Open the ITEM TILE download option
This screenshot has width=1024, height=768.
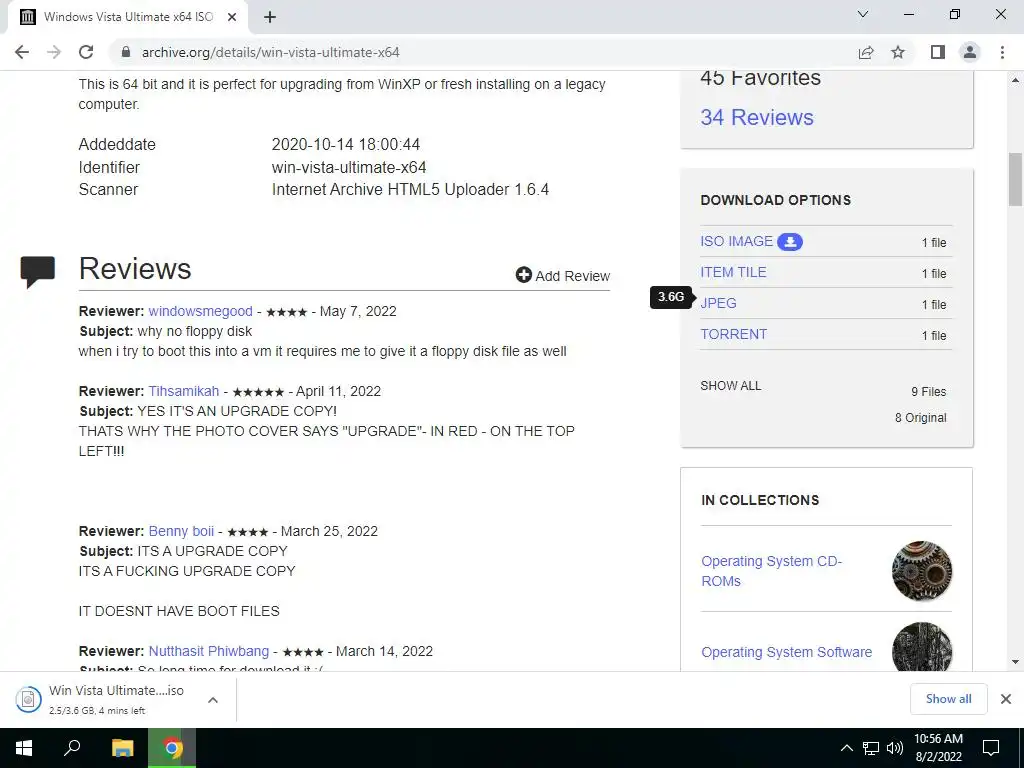click(733, 272)
